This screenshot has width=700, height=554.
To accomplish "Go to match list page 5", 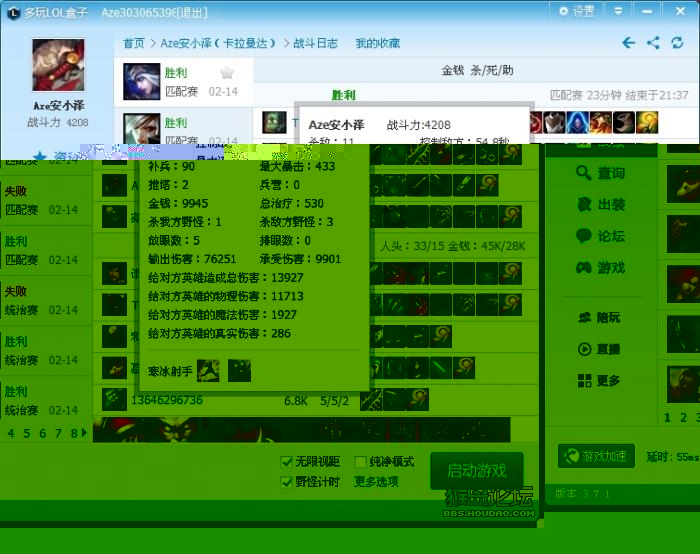I will point(27,433).
